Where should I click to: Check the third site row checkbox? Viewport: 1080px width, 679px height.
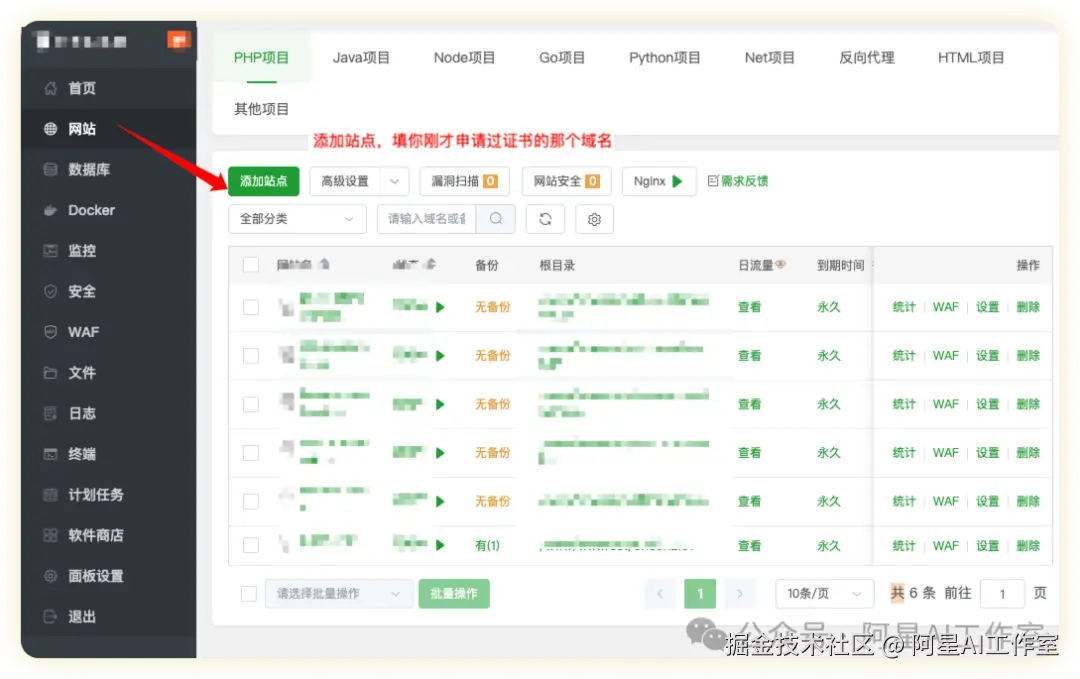coord(251,404)
